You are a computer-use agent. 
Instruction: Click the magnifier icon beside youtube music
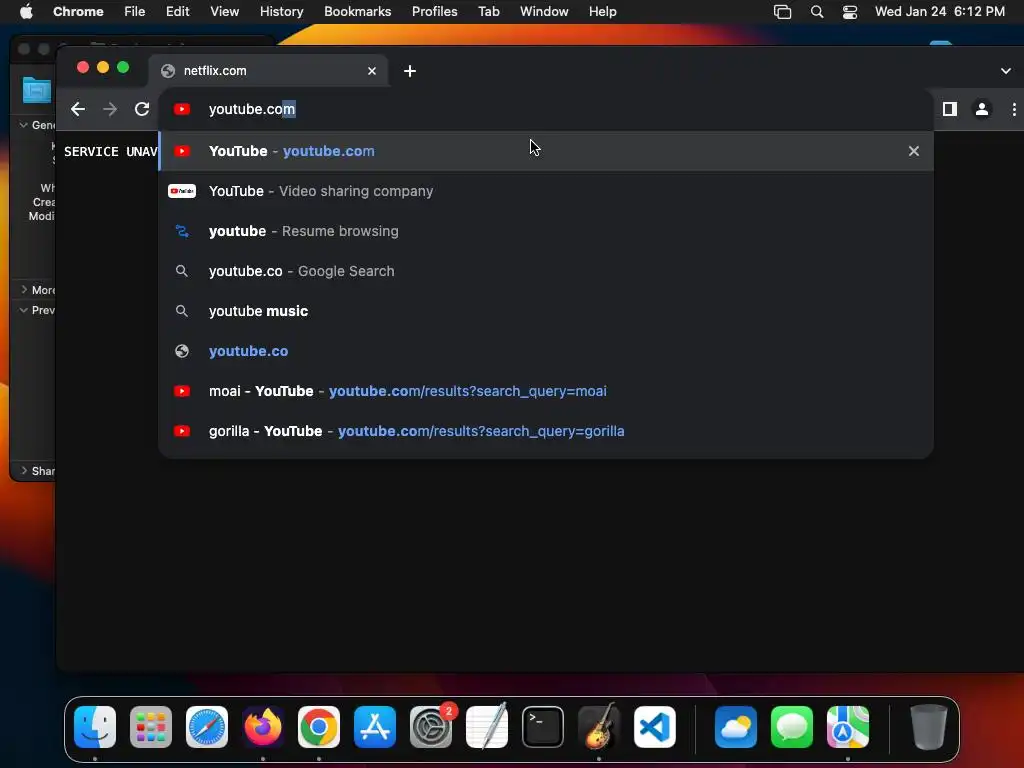click(182, 311)
